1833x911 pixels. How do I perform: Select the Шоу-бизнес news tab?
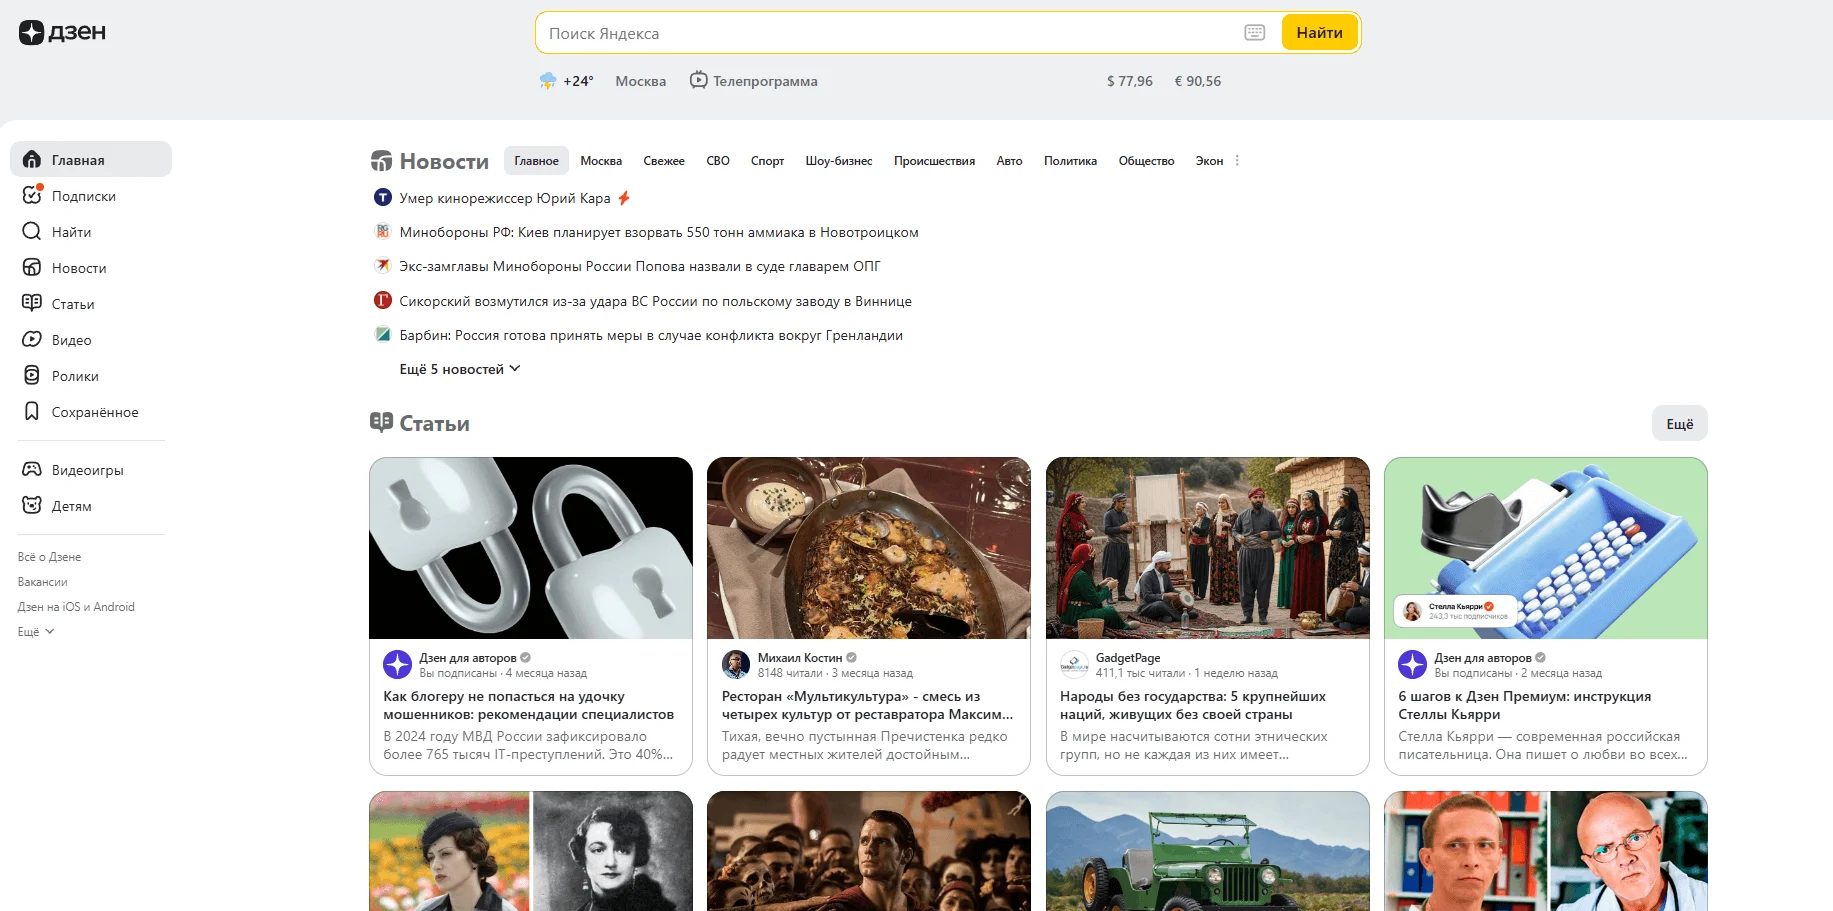838,161
